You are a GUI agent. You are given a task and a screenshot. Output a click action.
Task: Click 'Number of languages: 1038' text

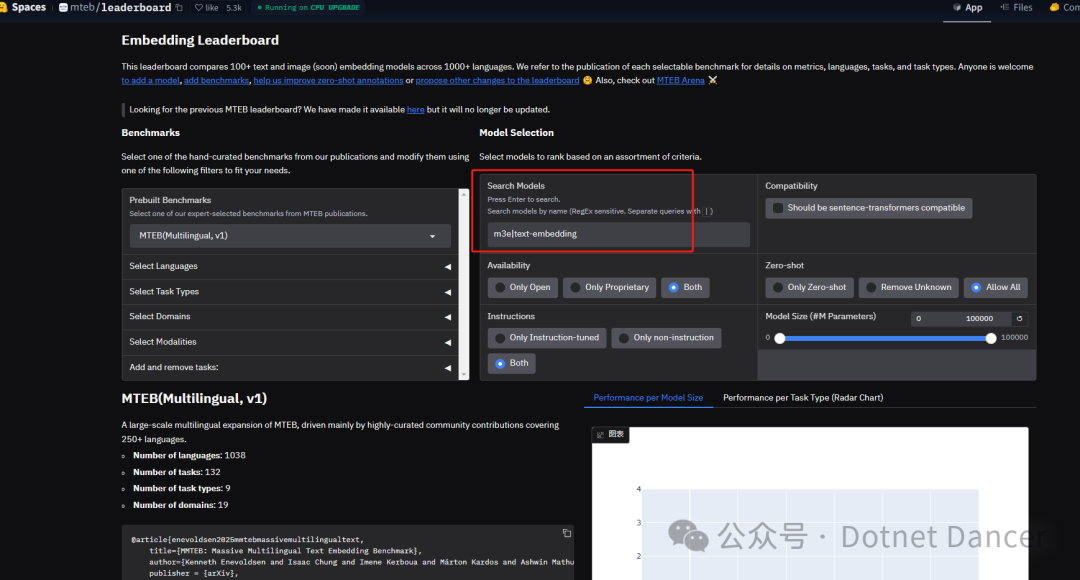(189, 455)
